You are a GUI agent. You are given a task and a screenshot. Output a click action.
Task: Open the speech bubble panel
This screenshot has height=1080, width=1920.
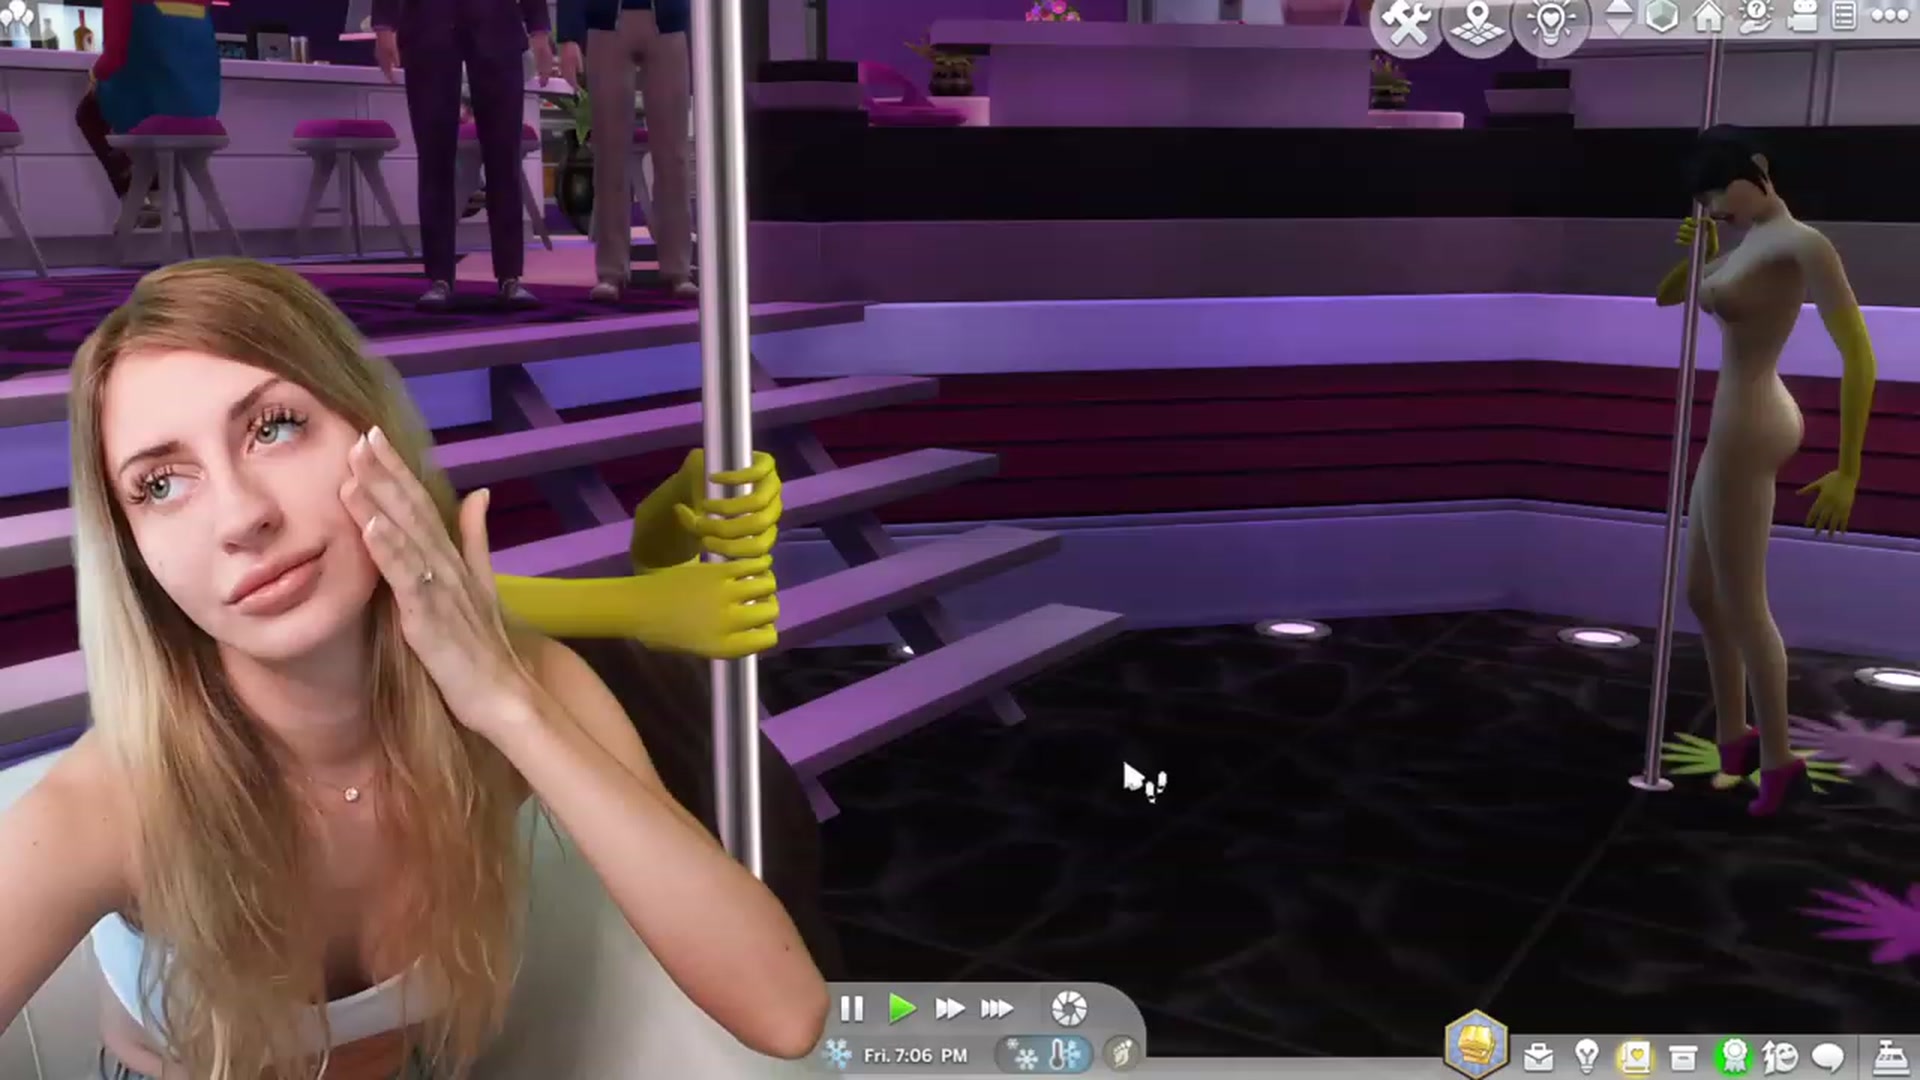point(1829,1056)
